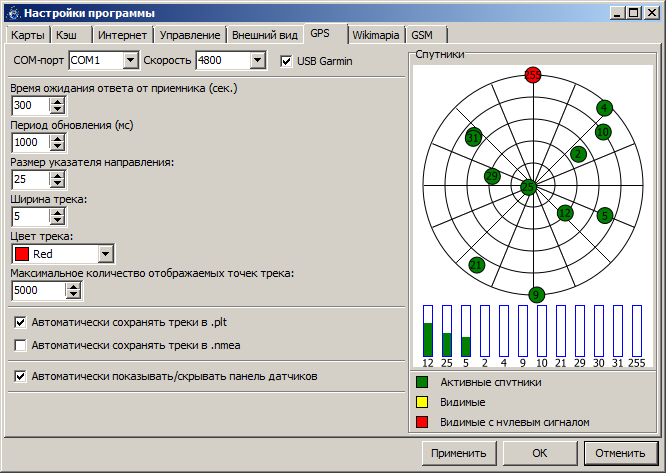Click the update period input field

pos(30,142)
